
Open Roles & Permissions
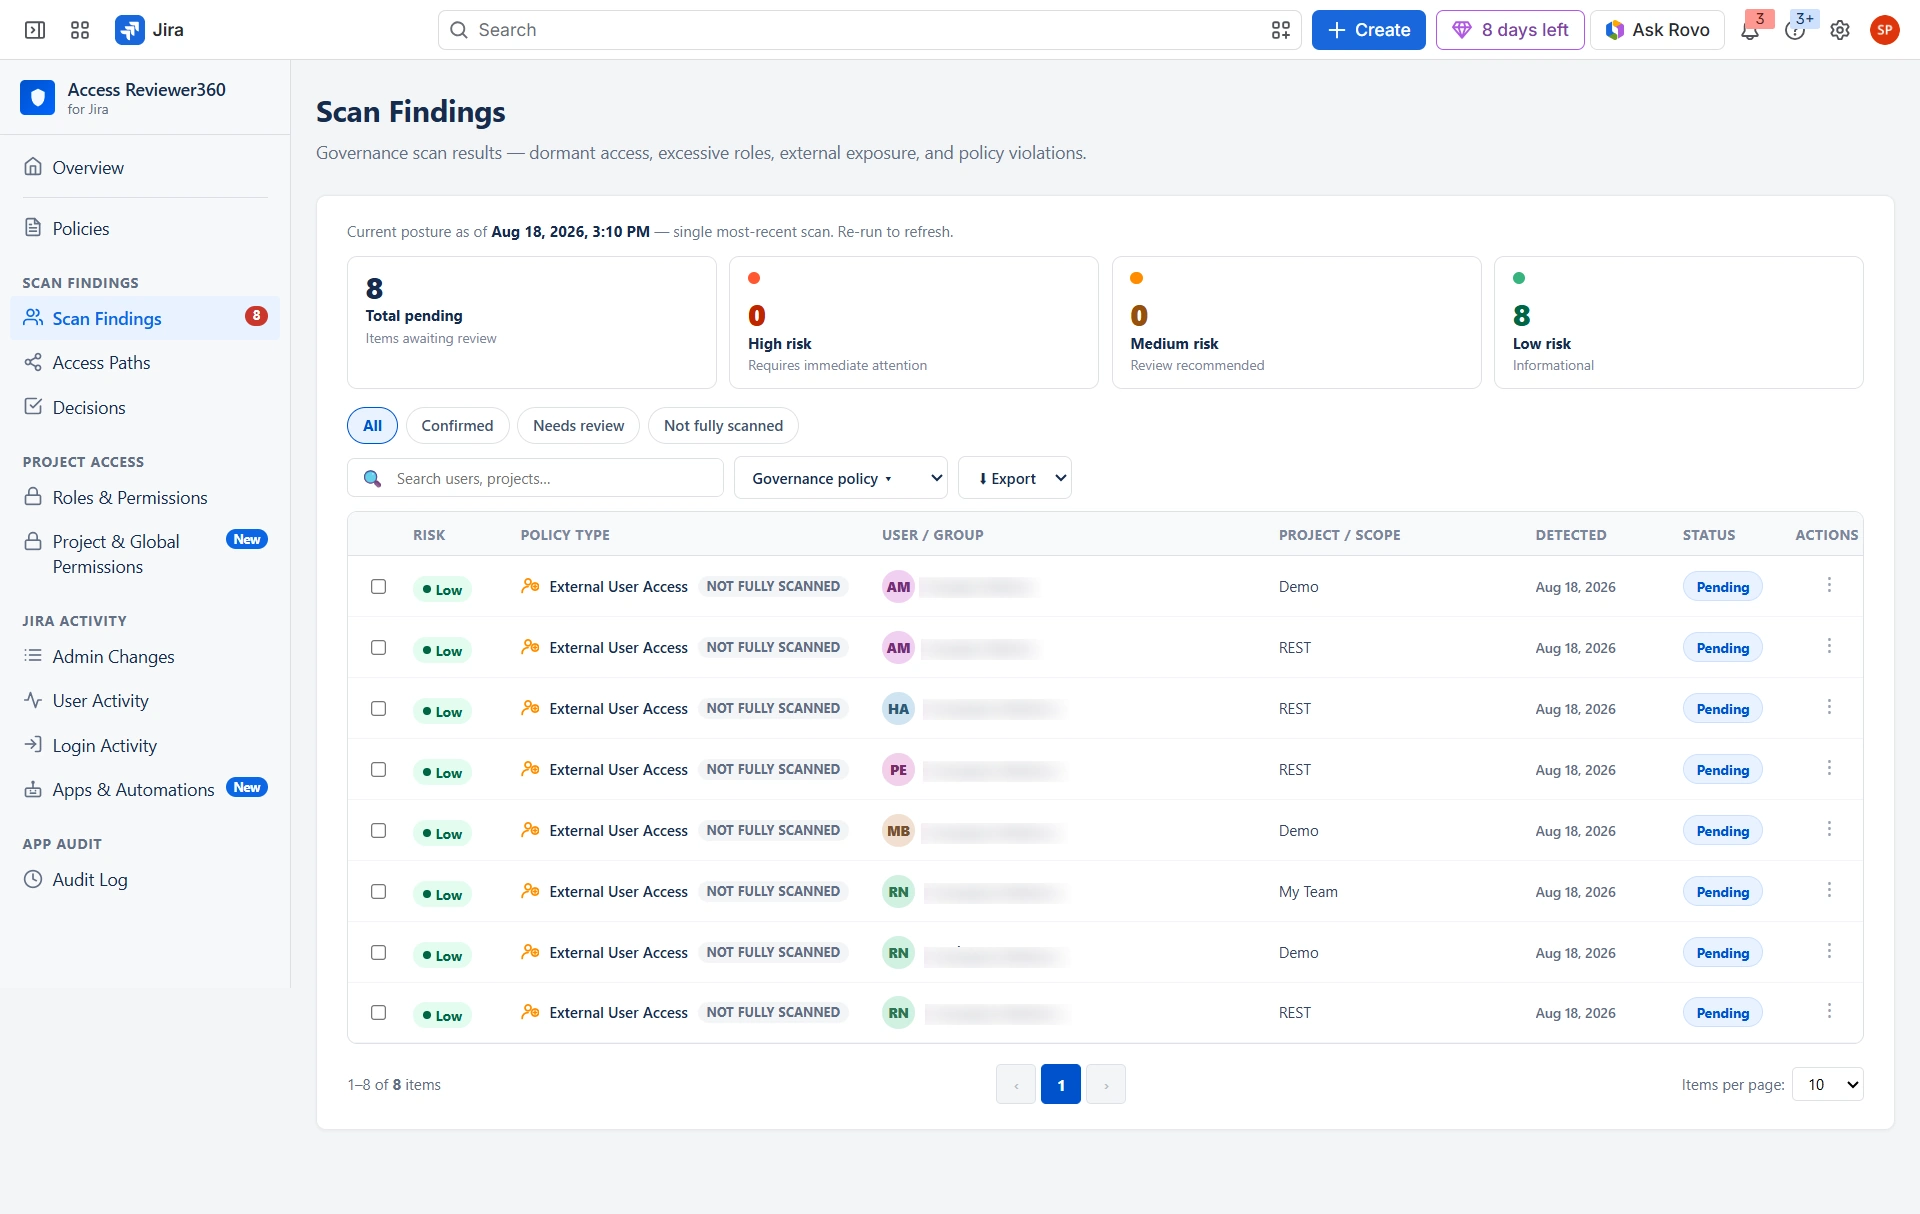(x=145, y=498)
